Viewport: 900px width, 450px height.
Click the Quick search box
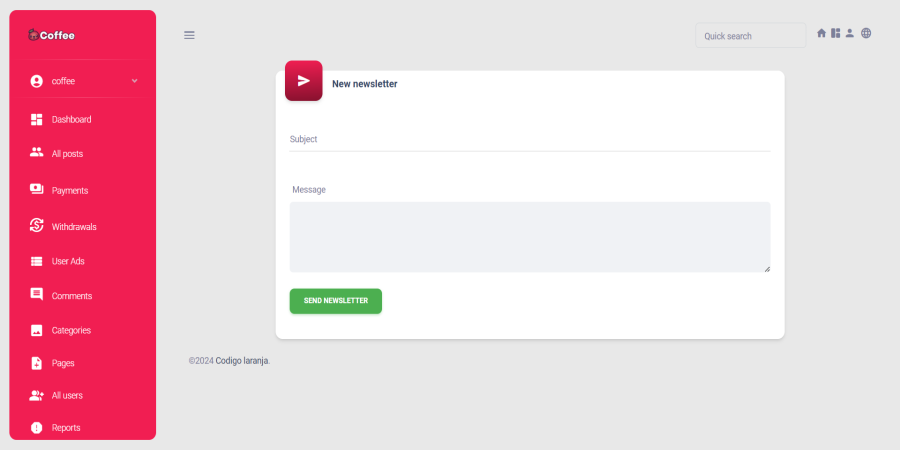[749, 36]
